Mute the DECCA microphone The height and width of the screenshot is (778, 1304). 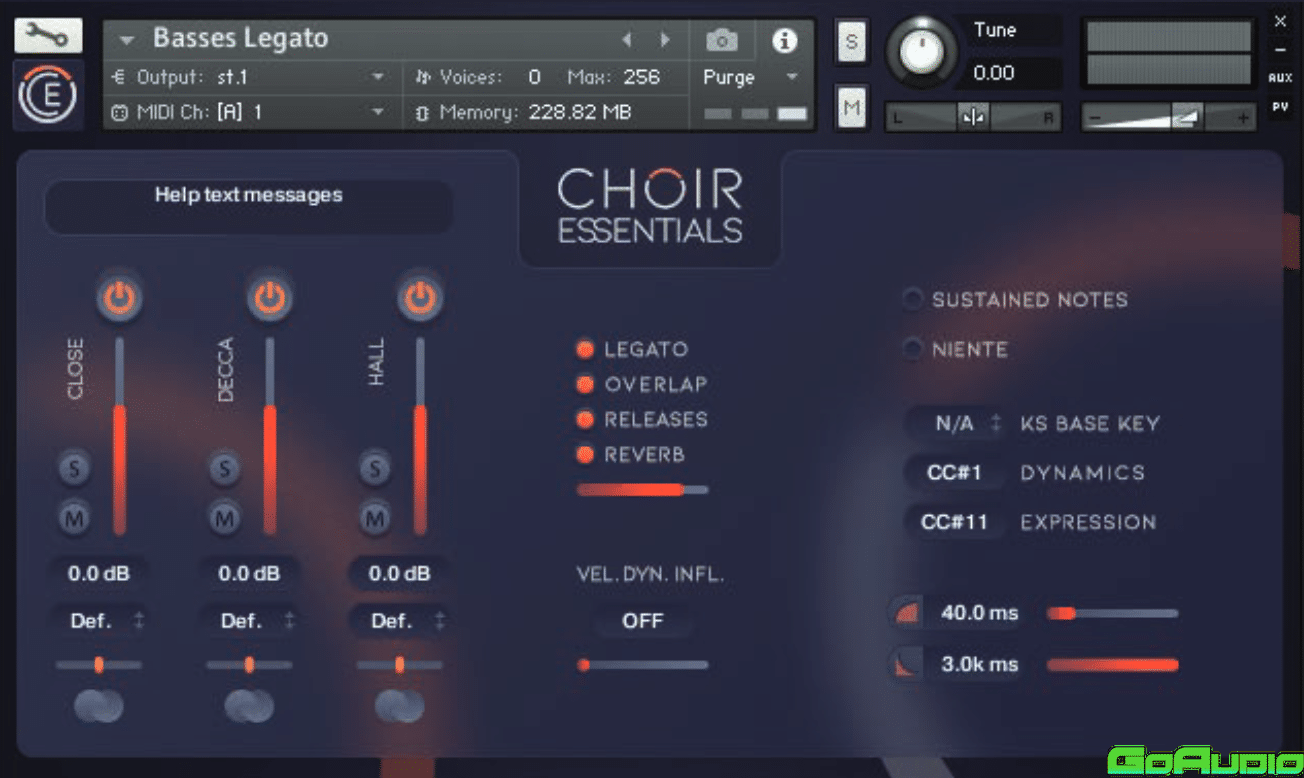(x=225, y=518)
